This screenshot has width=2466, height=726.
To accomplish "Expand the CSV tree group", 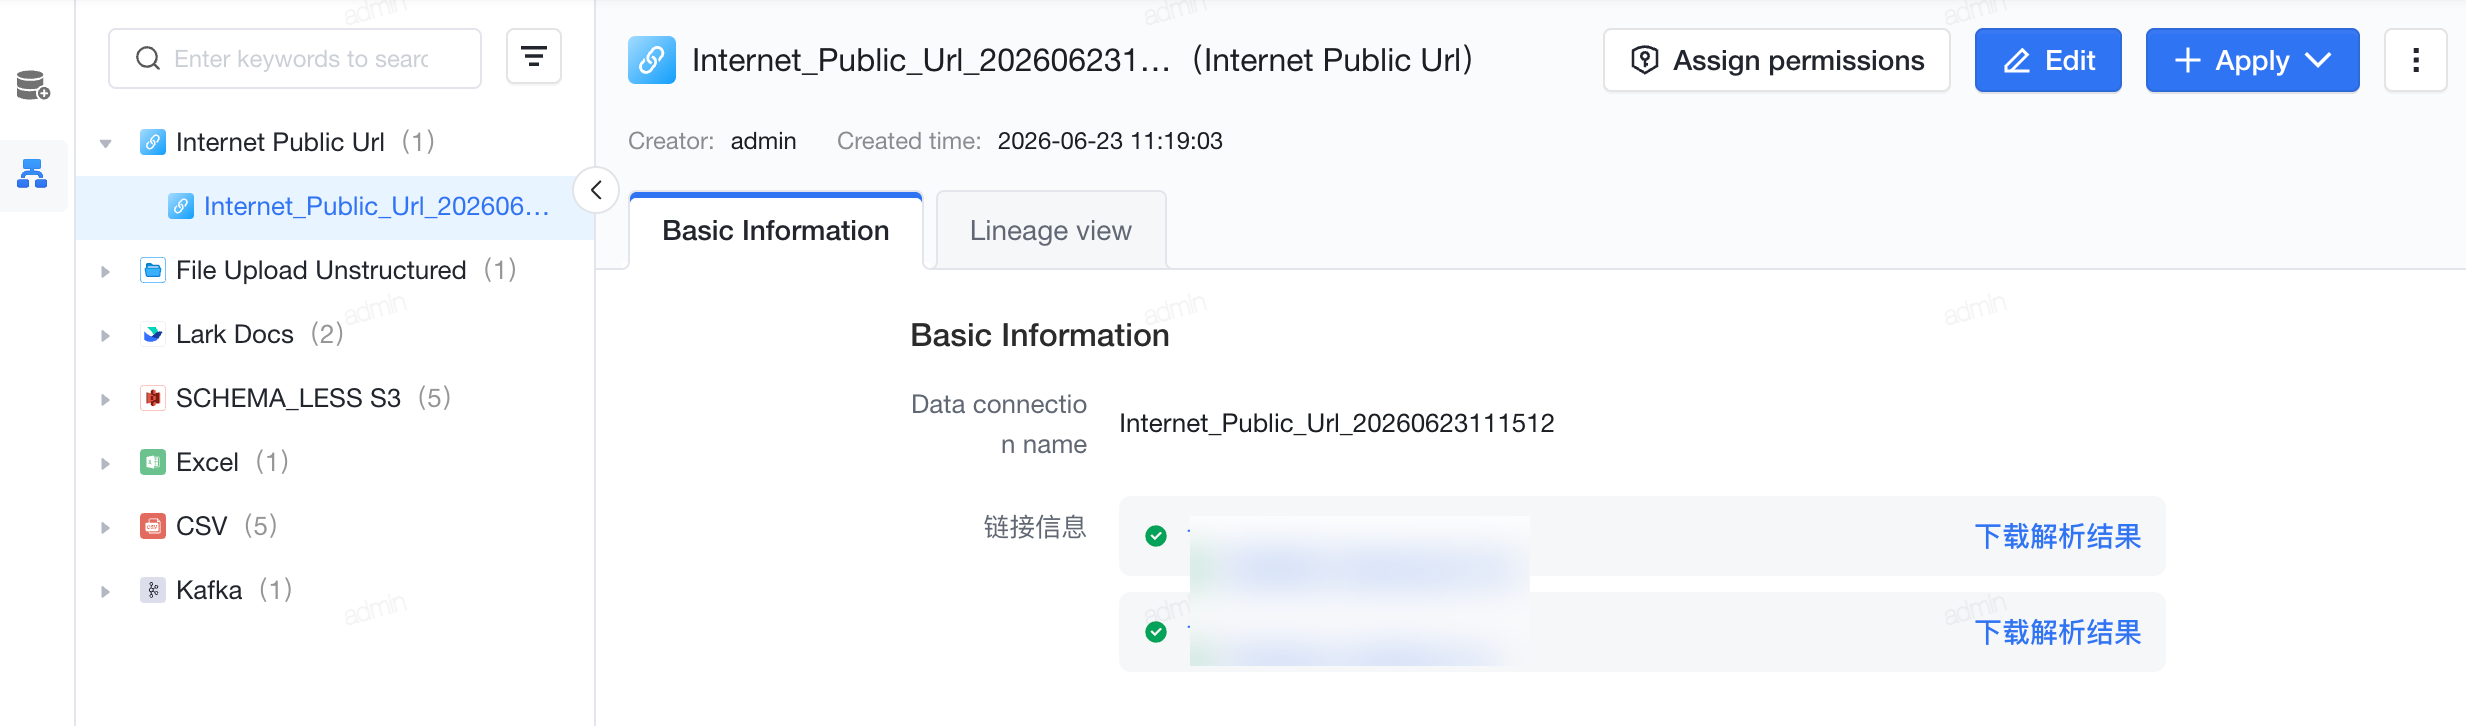I will [105, 527].
